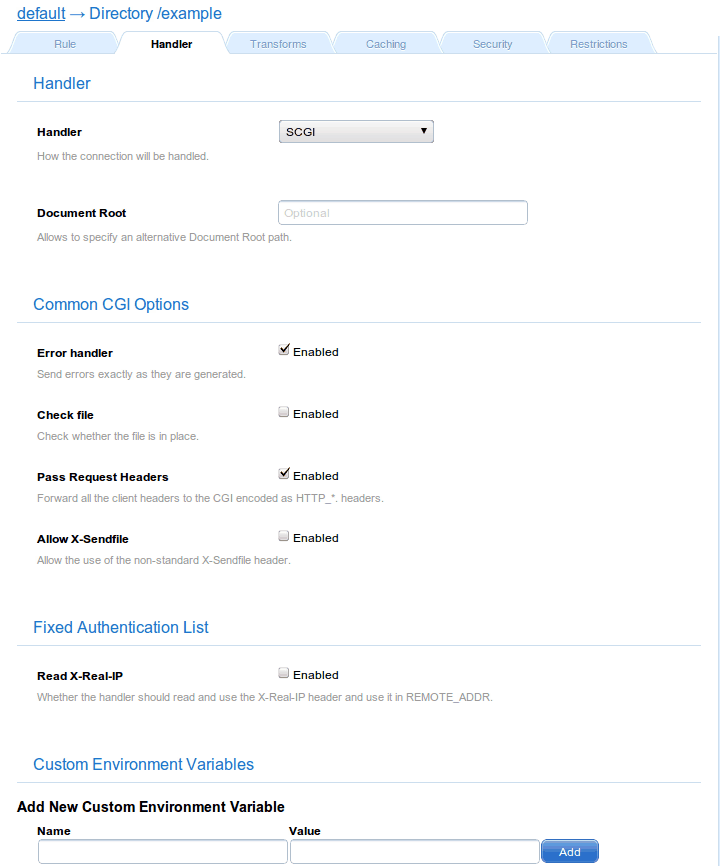The image size is (720, 866).
Task: Uncheck Pass Request Headers
Action: [284, 475]
